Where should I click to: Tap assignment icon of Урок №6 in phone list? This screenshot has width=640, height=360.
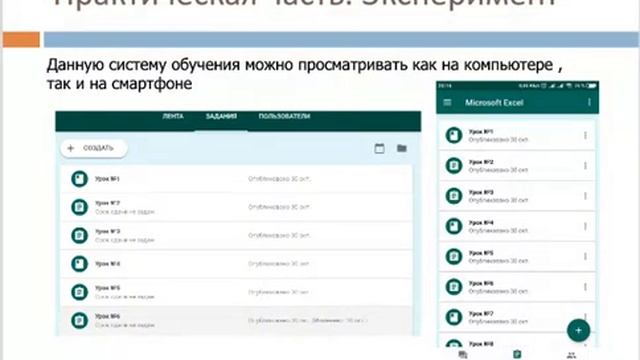tap(453, 287)
